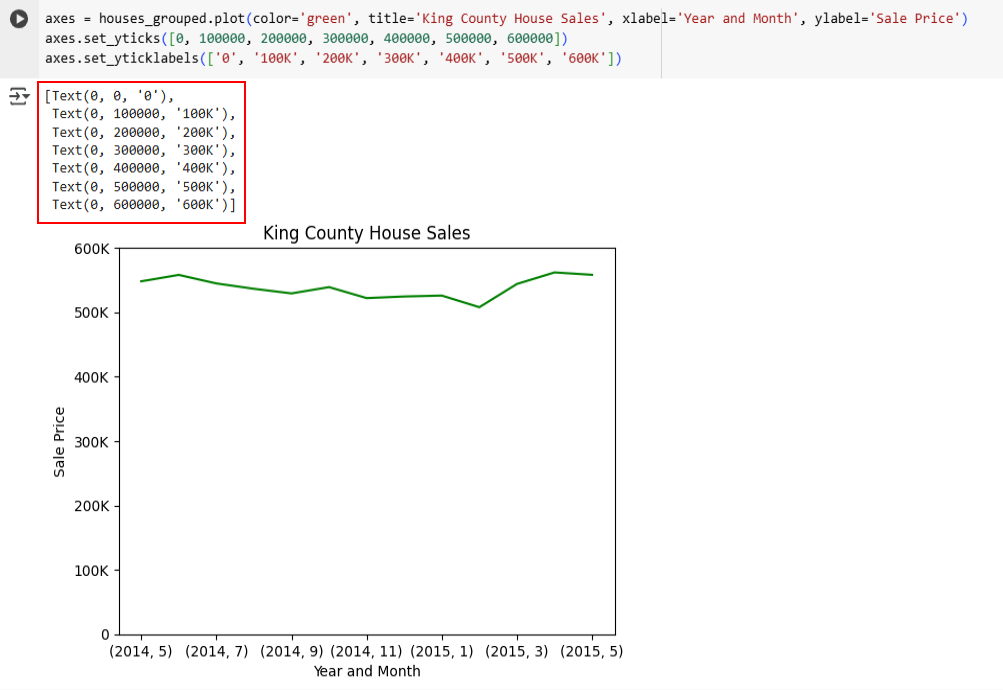Toggle the cell output options icon

(x=19, y=97)
